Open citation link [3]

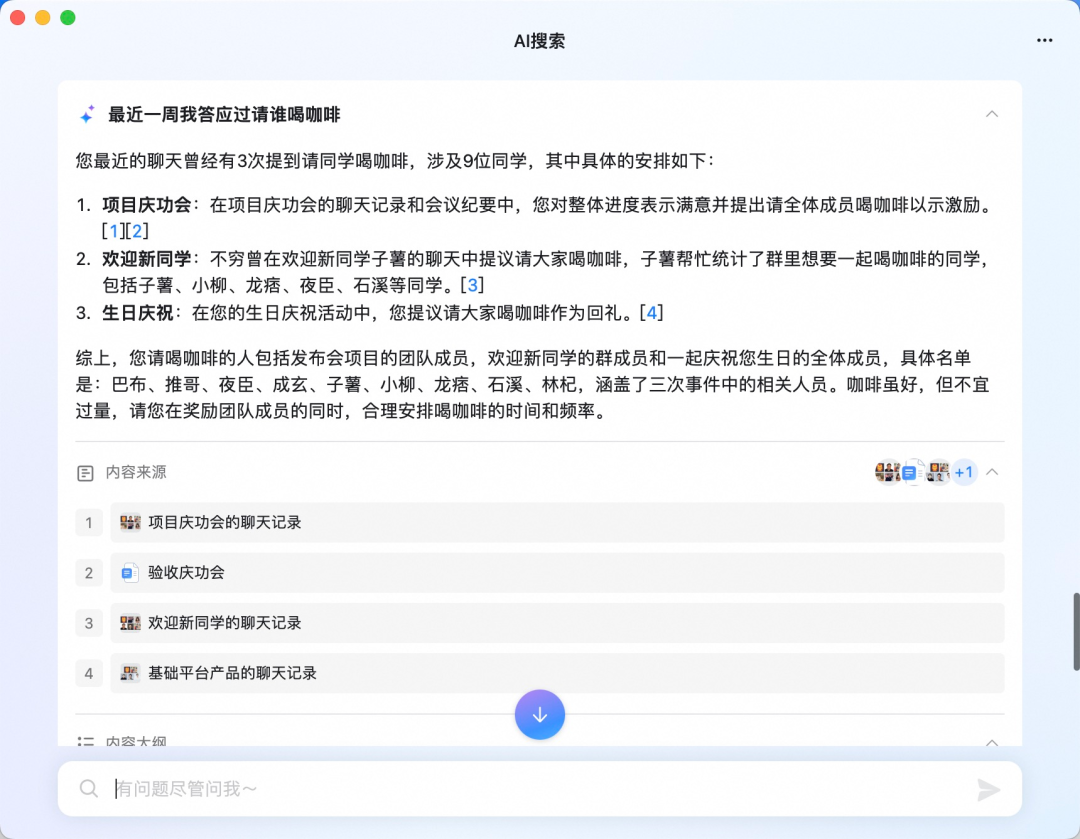pos(472,285)
